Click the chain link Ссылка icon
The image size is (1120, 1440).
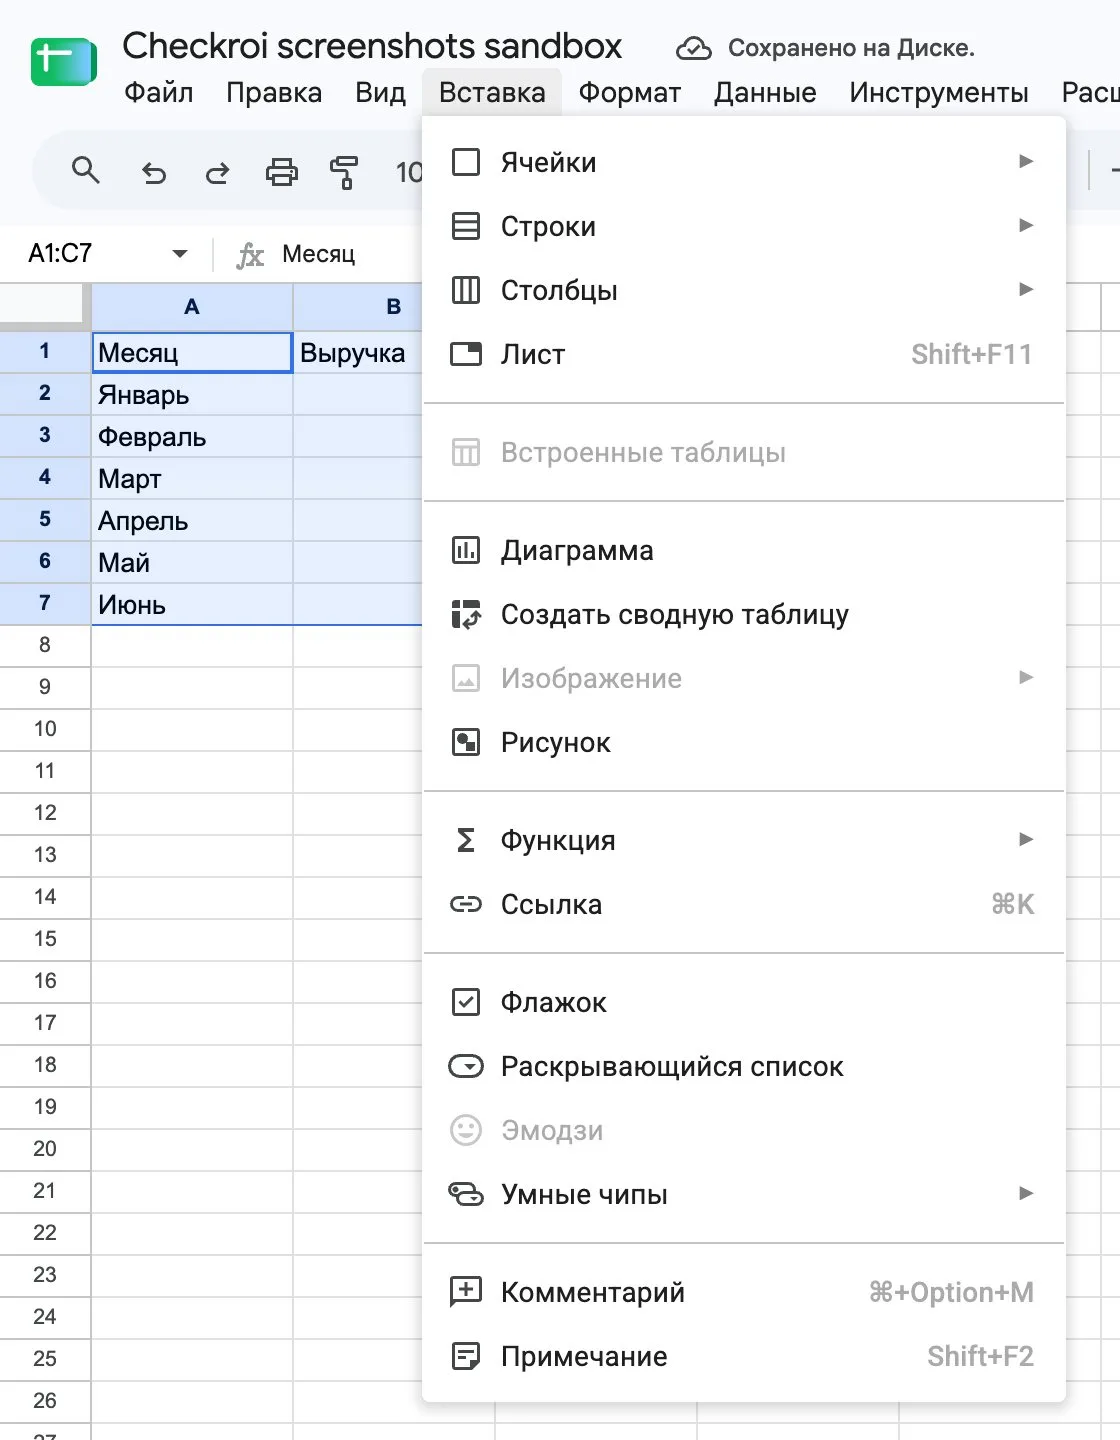[x=466, y=904]
